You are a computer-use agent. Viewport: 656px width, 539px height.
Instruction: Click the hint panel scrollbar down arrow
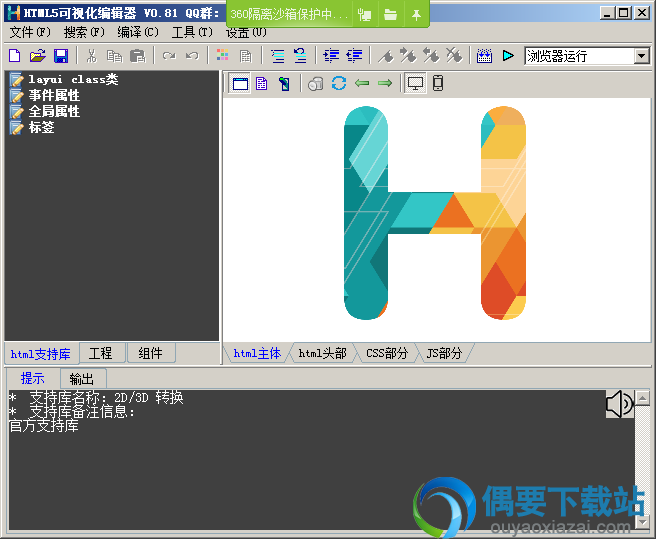coord(642,521)
